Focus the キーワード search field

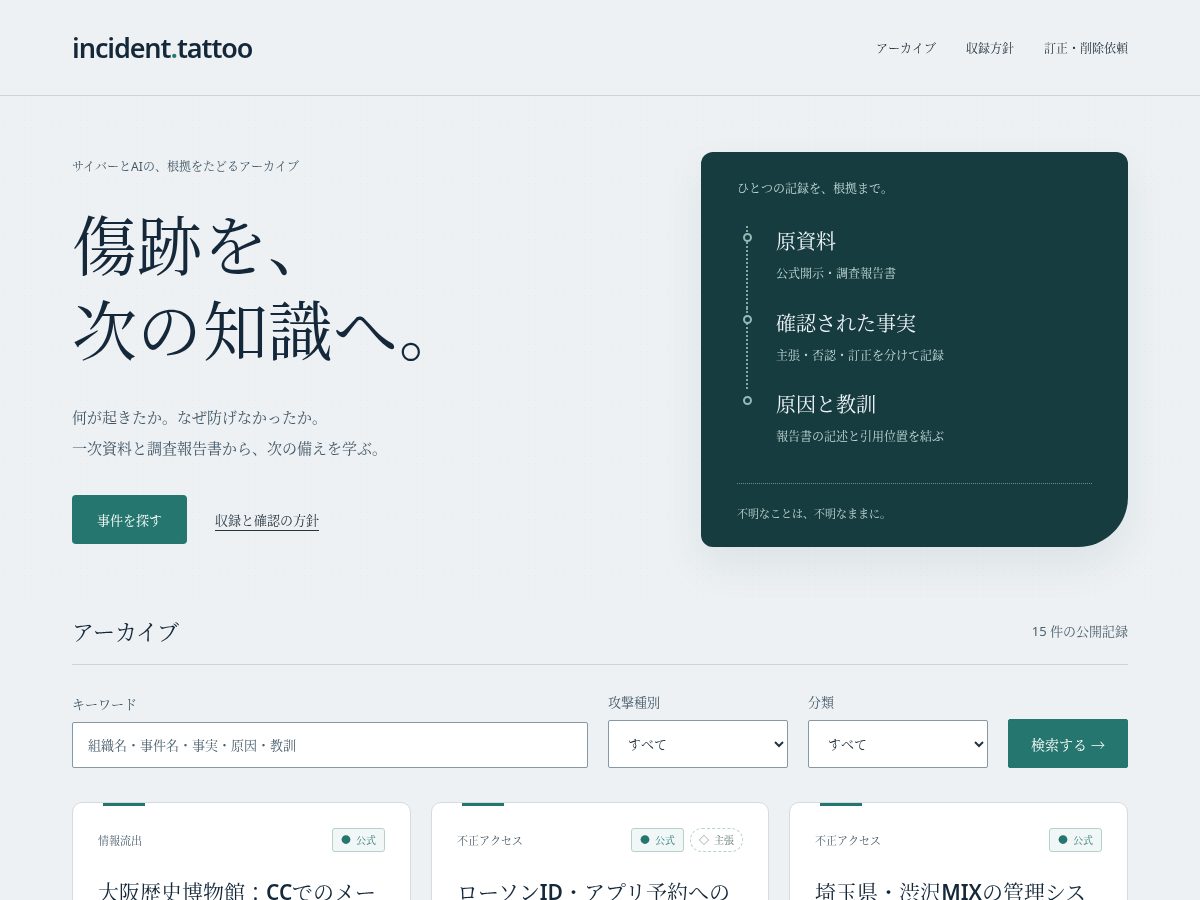[330, 745]
